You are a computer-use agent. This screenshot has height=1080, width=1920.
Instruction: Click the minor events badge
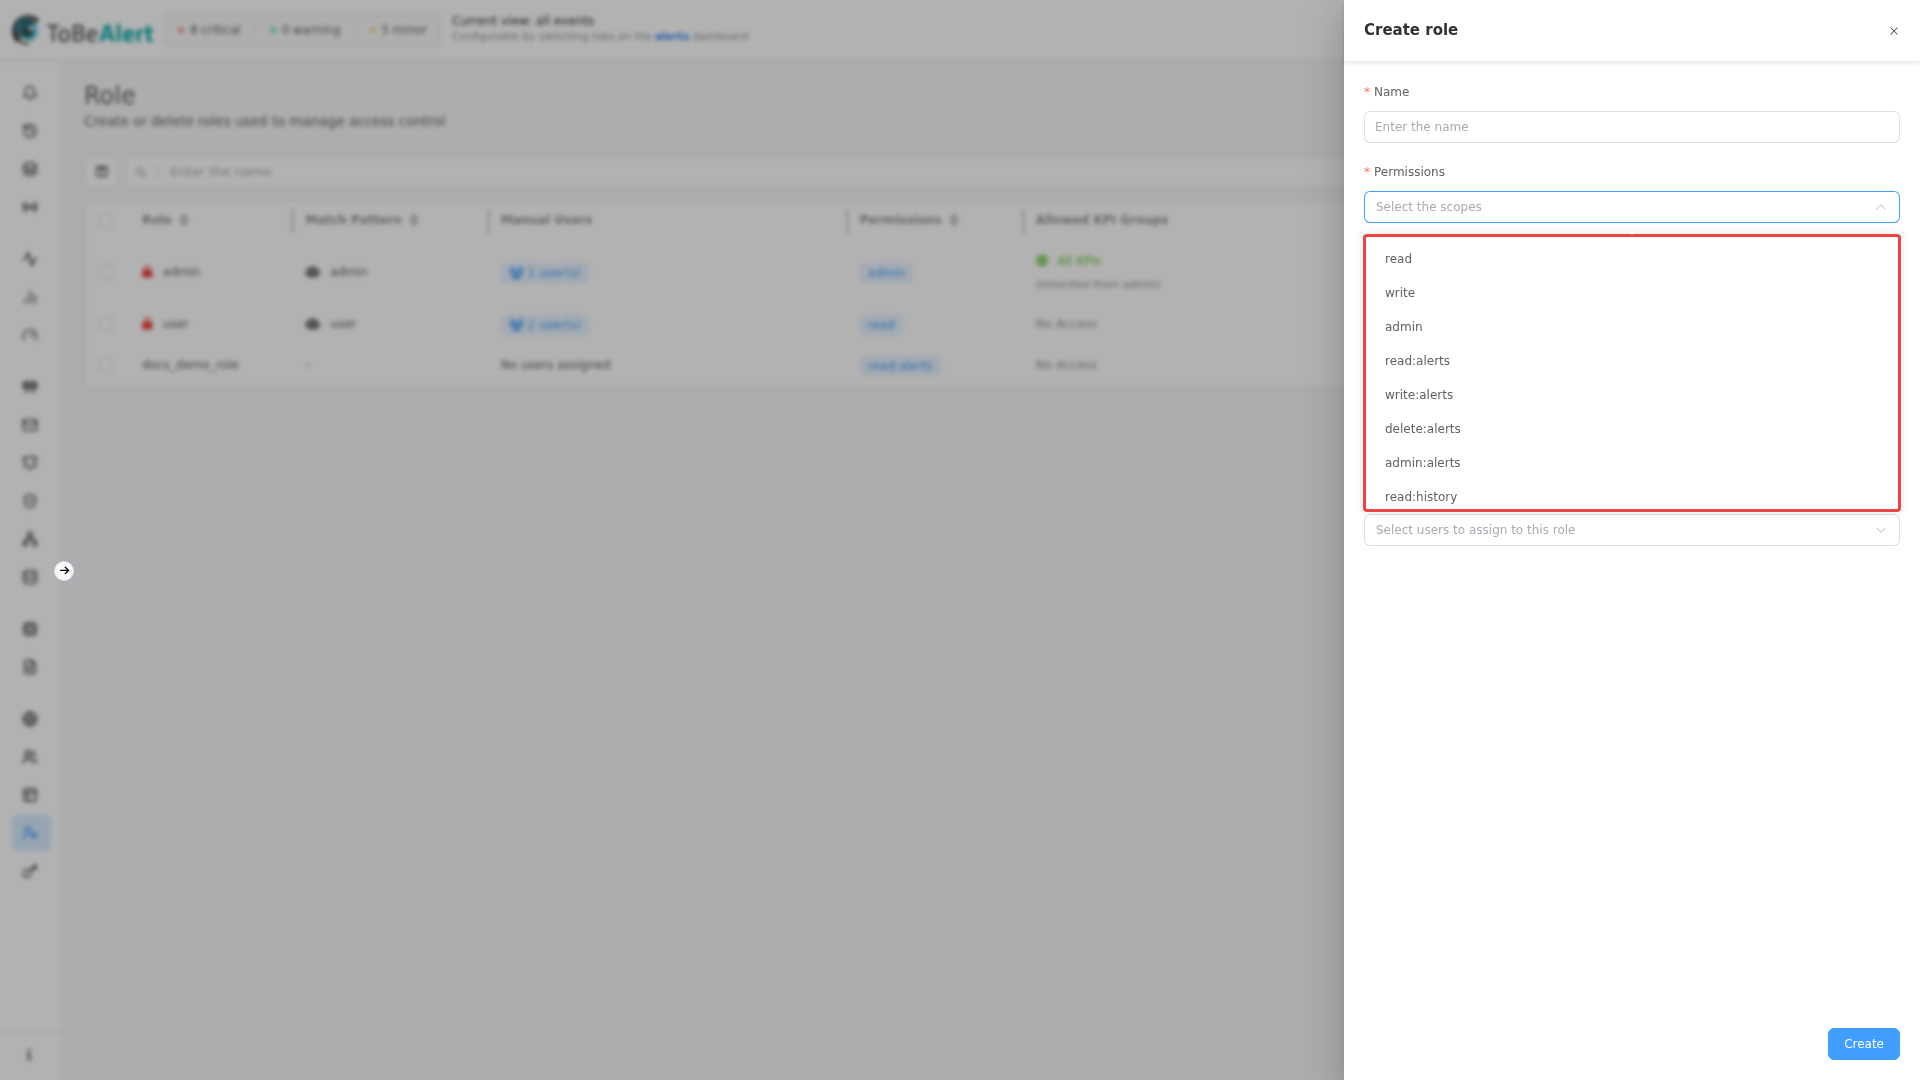coord(398,30)
